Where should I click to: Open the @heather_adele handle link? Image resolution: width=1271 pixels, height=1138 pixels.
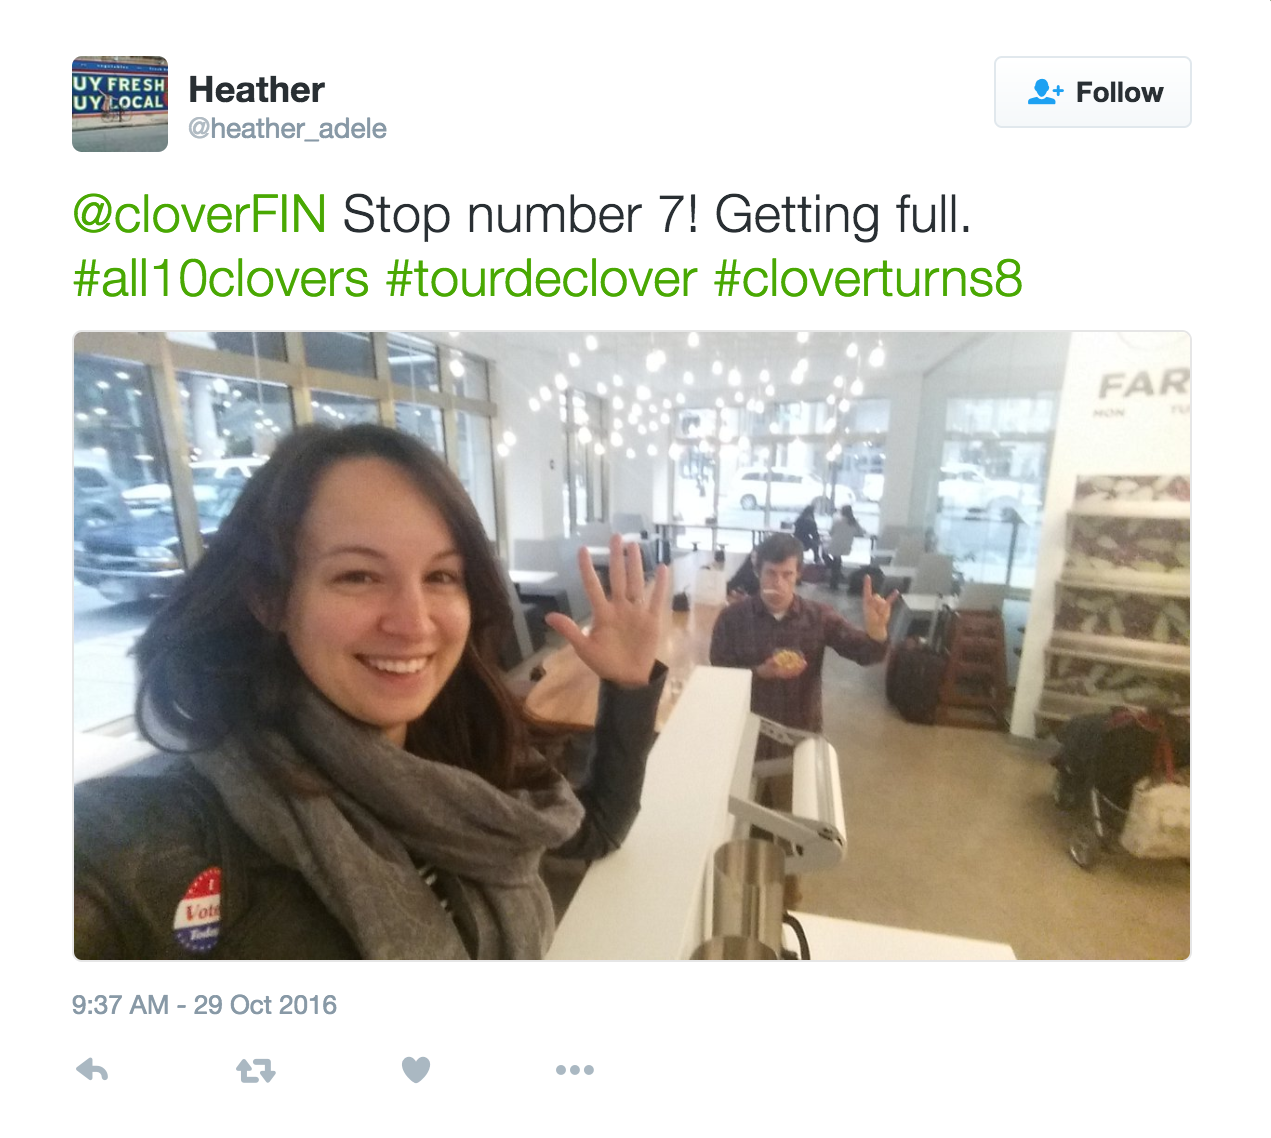coord(287,129)
